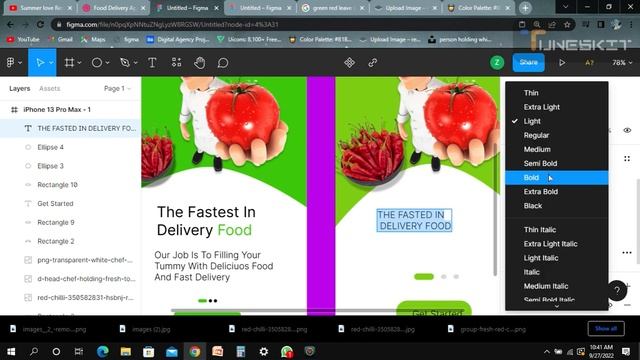Image resolution: width=640 pixels, height=360 pixels.
Task: Reload the browser page
Action: tap(40, 24)
